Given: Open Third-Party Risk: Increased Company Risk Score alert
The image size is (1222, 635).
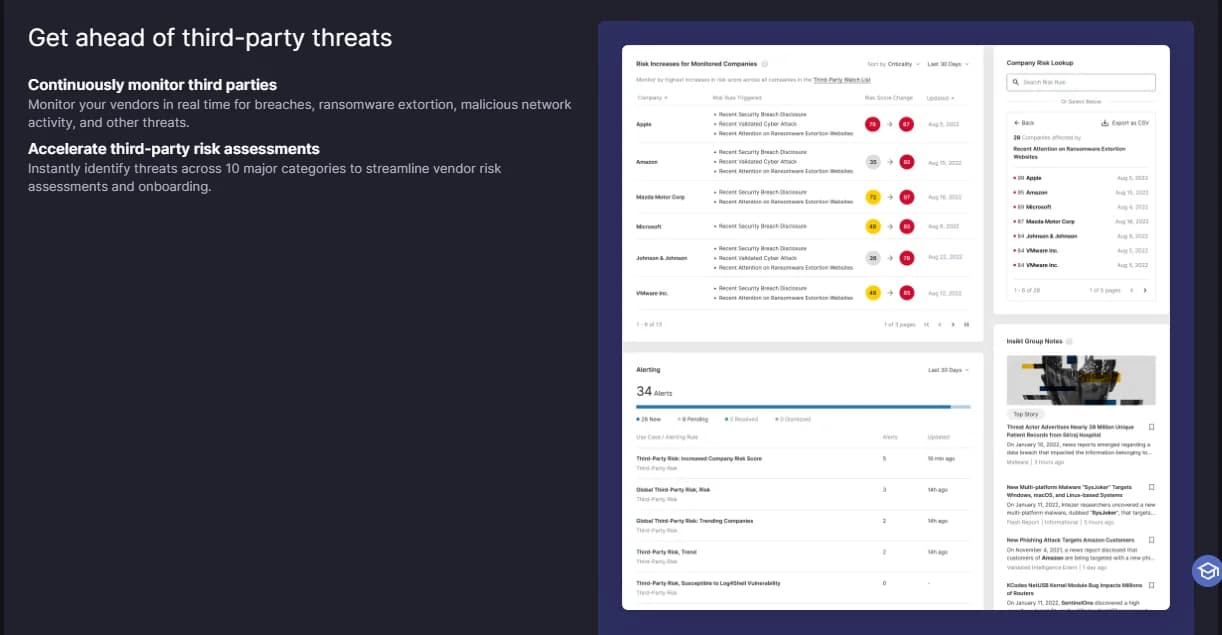Looking at the screenshot, I should point(699,458).
